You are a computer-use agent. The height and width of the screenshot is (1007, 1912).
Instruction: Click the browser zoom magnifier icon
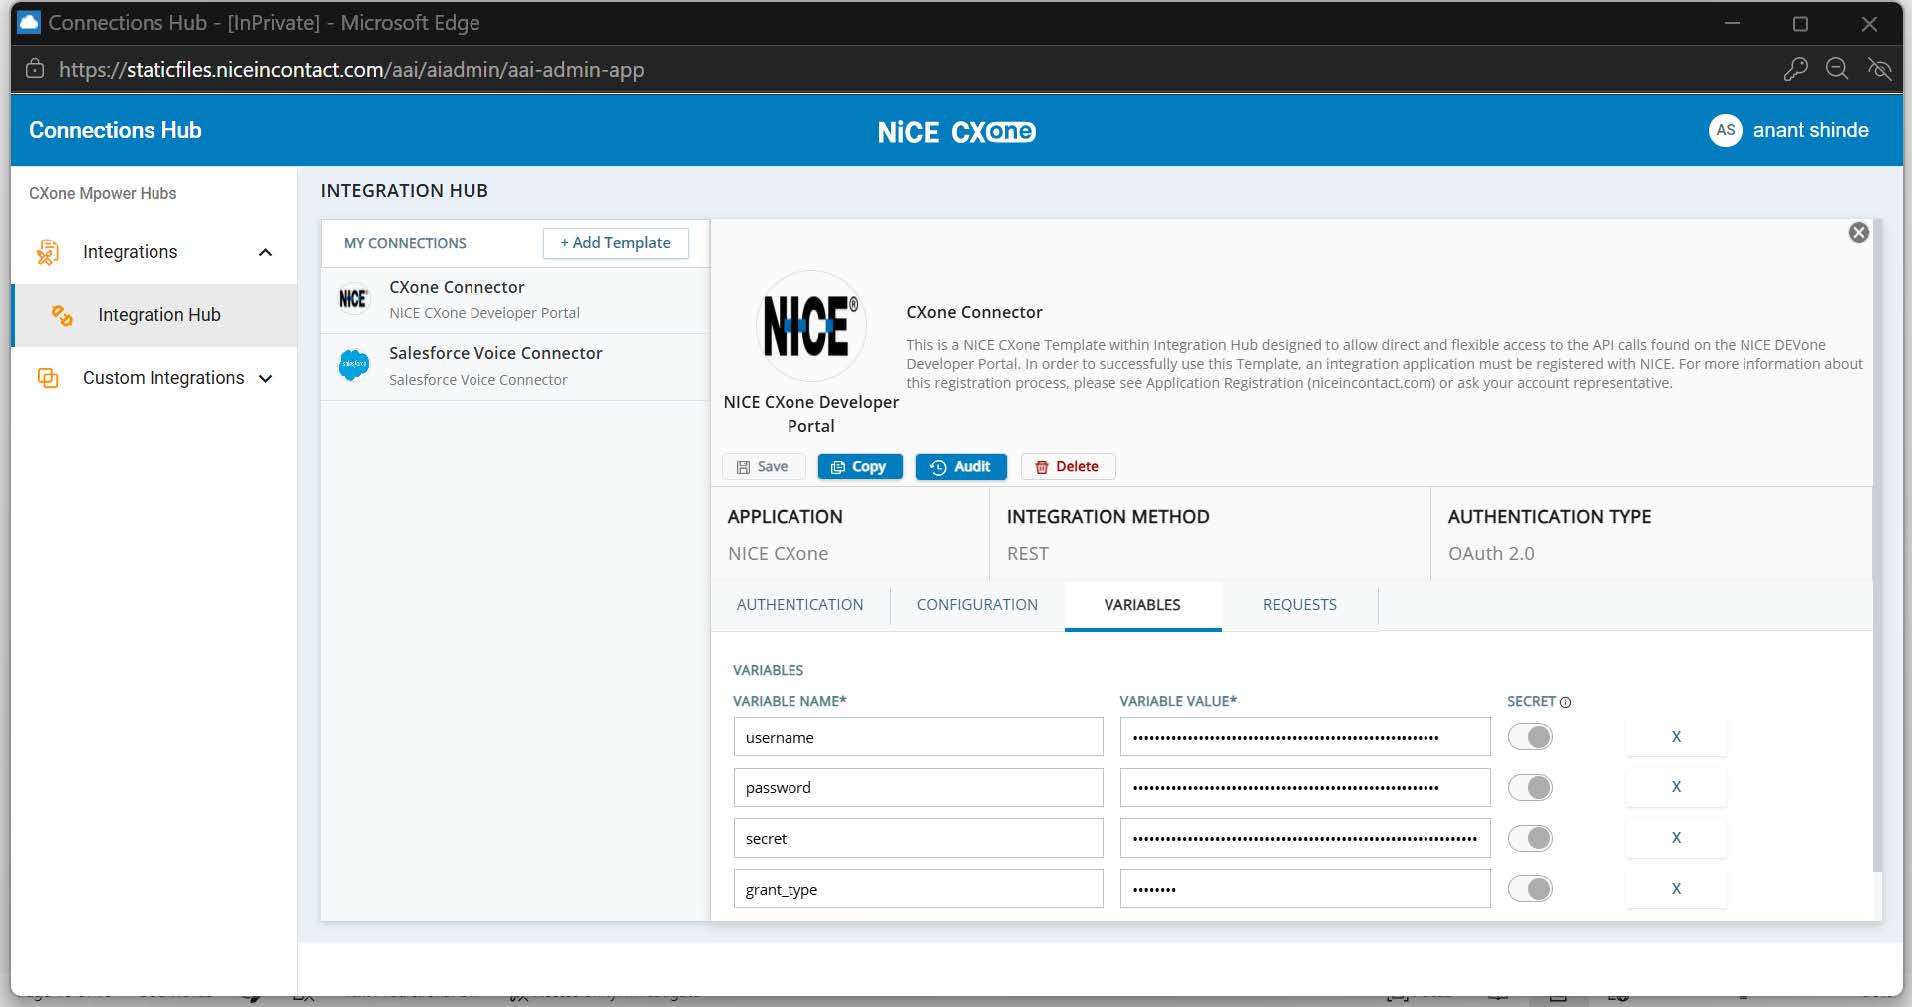click(1837, 69)
